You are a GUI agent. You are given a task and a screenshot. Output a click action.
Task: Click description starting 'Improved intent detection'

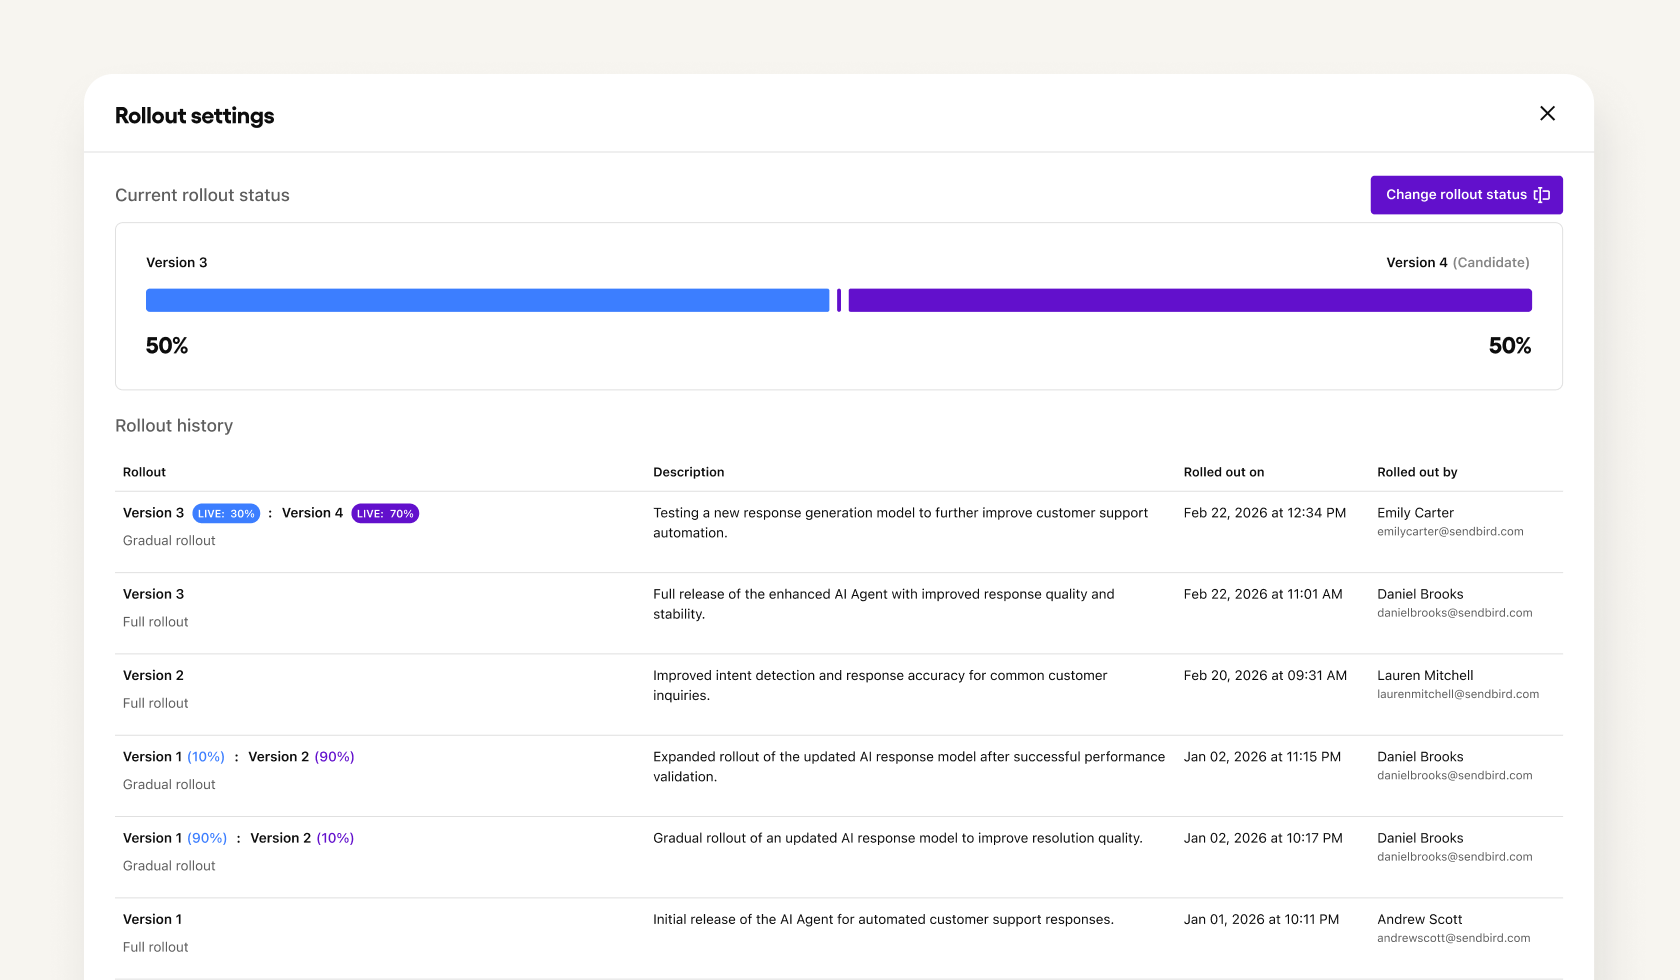click(880, 686)
